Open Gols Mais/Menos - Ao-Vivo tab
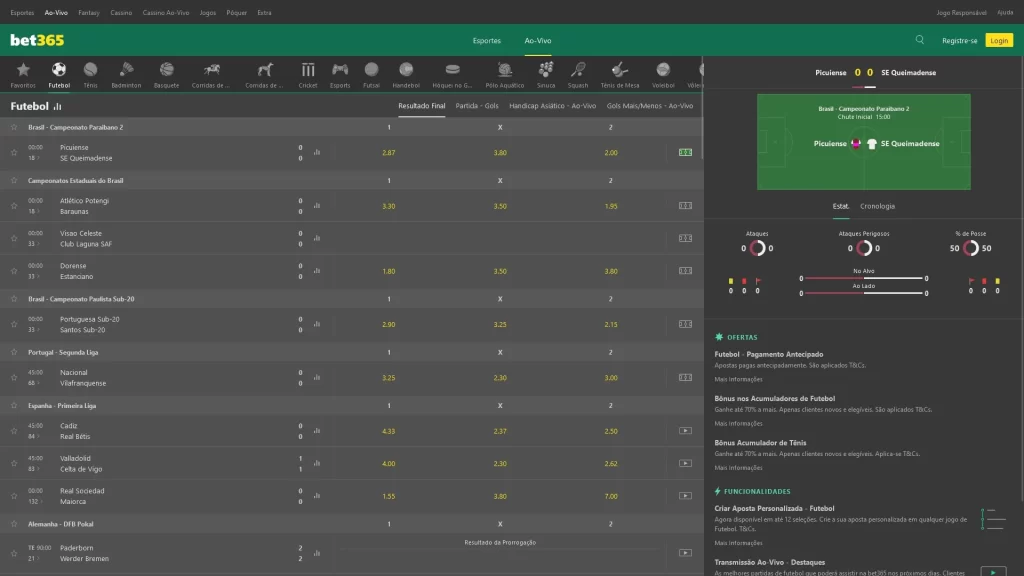This screenshot has width=1024, height=576. (650, 106)
